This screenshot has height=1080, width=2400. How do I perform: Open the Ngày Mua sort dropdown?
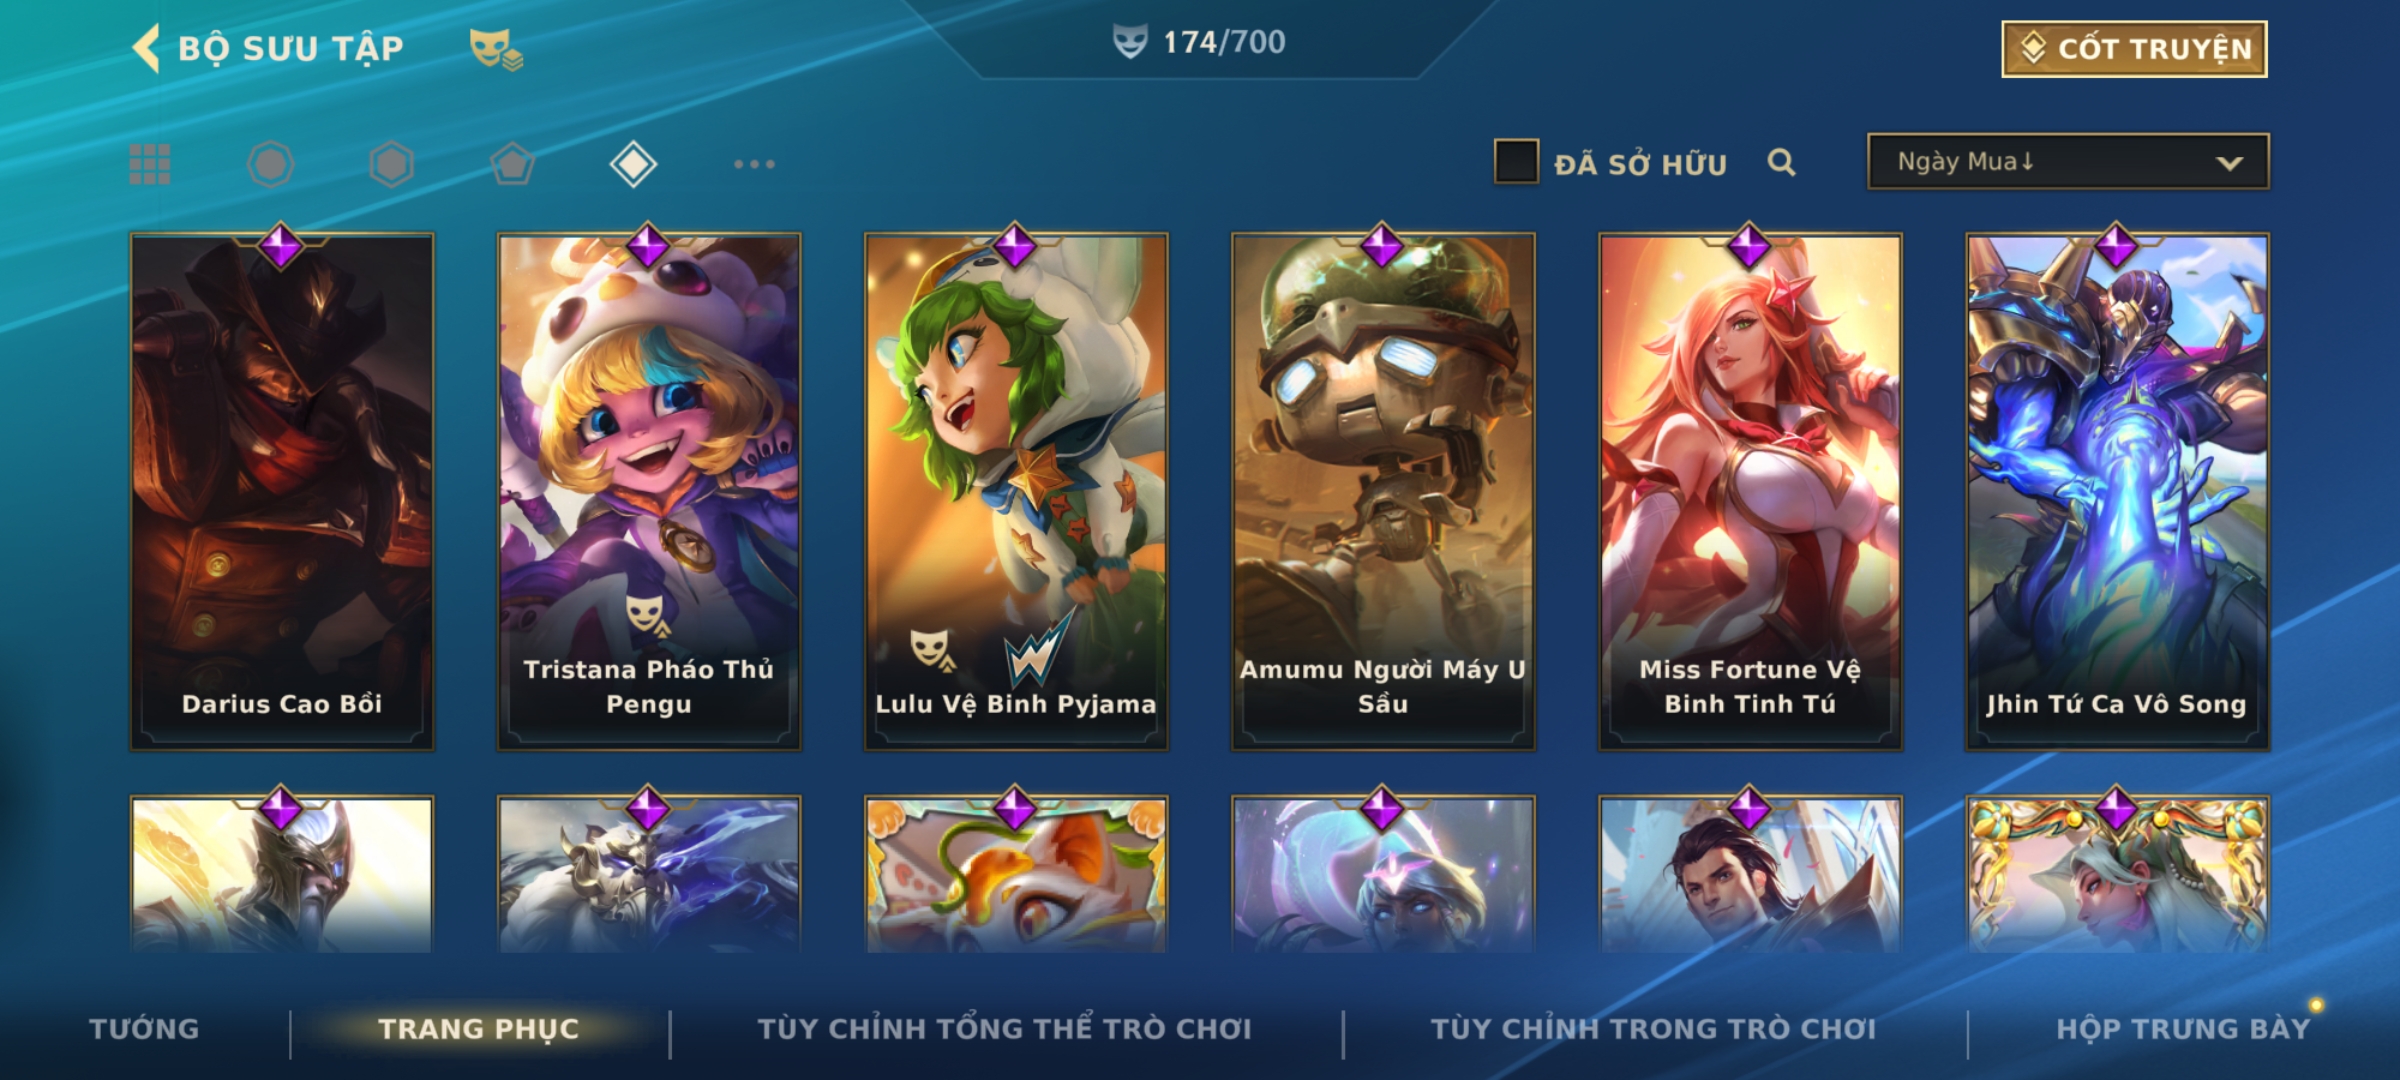pyautogui.click(x=2068, y=161)
